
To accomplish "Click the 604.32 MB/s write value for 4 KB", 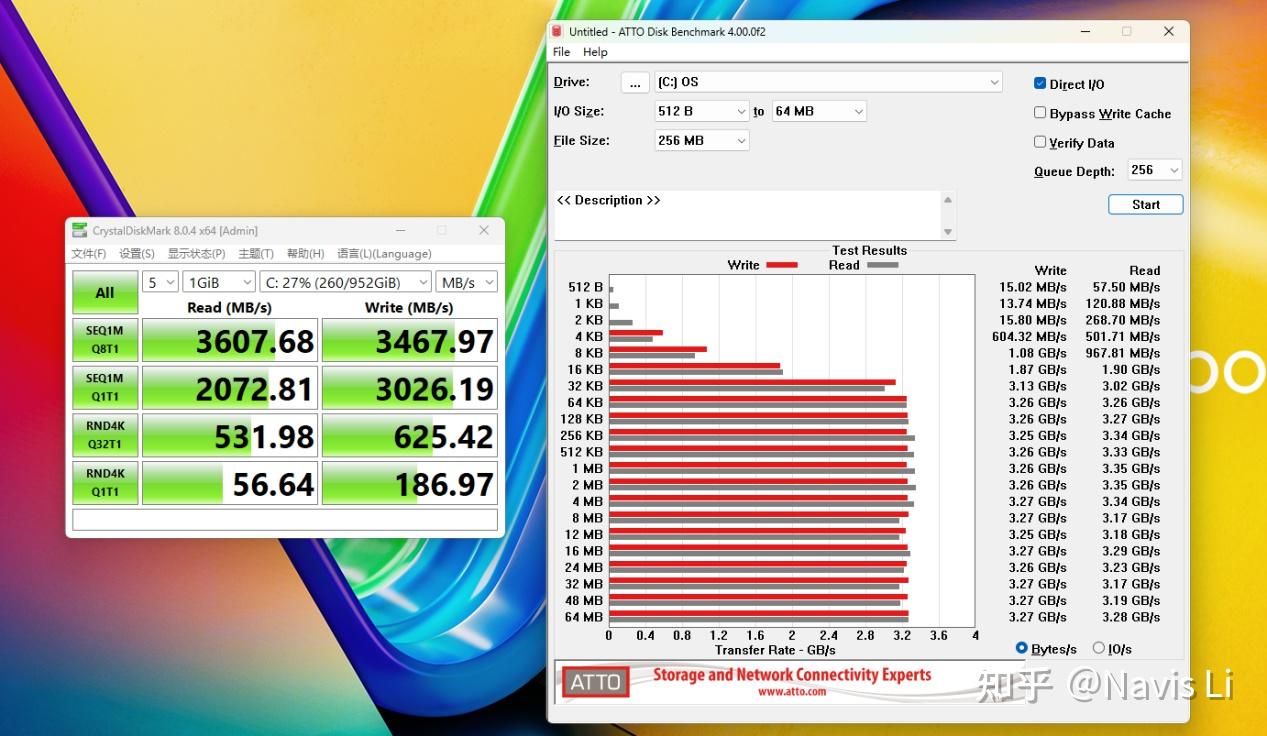I will (x=1029, y=337).
